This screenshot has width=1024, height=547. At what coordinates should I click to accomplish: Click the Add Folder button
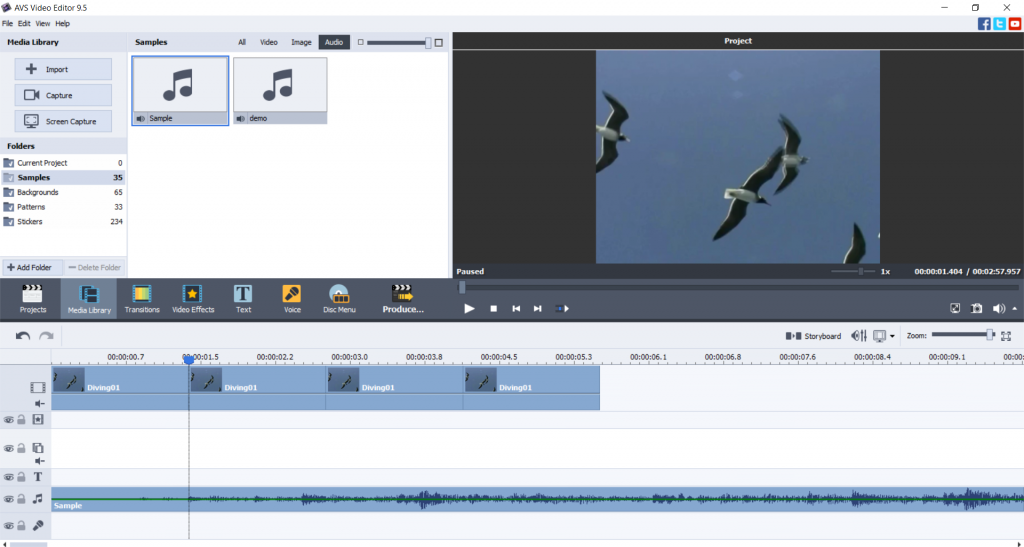(33, 267)
